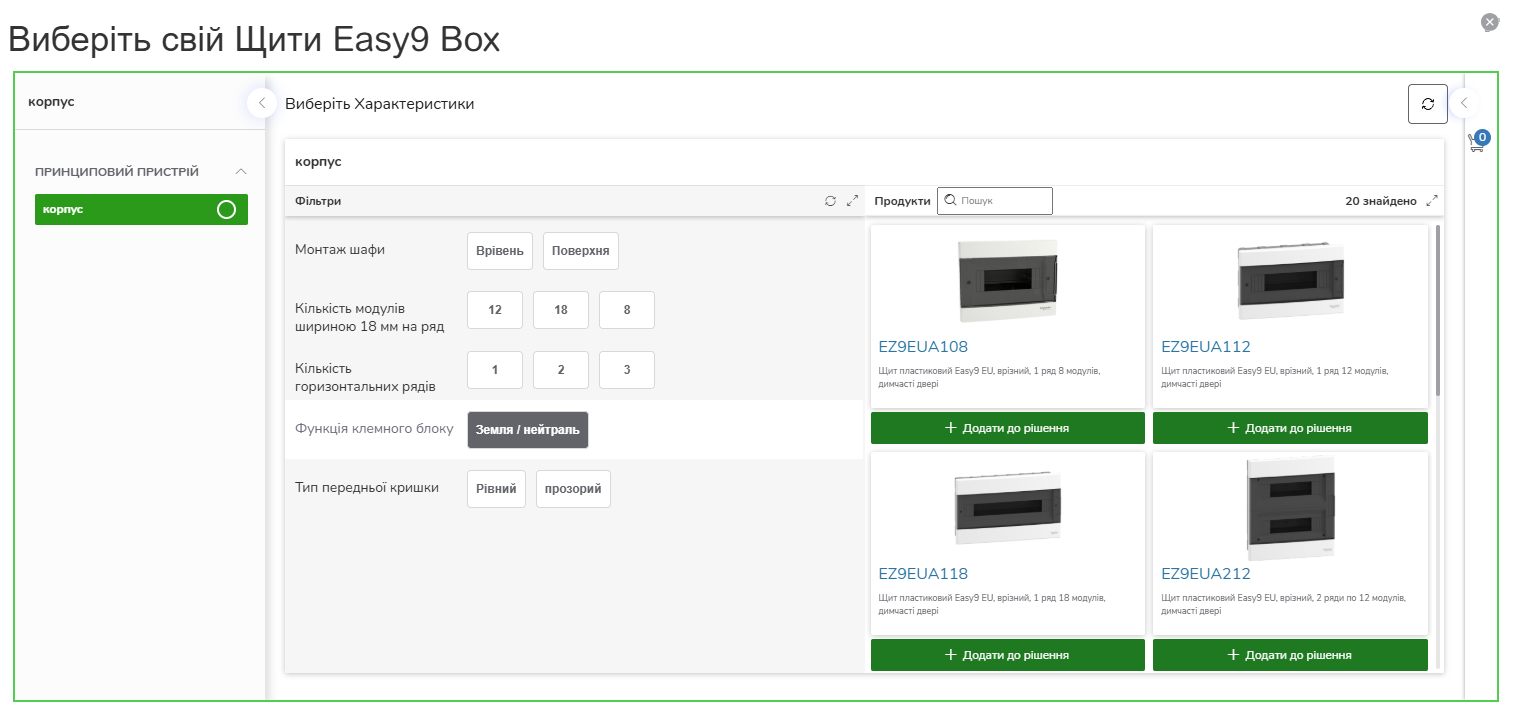Click the EZ9EUA108 product image

(x=1008, y=281)
